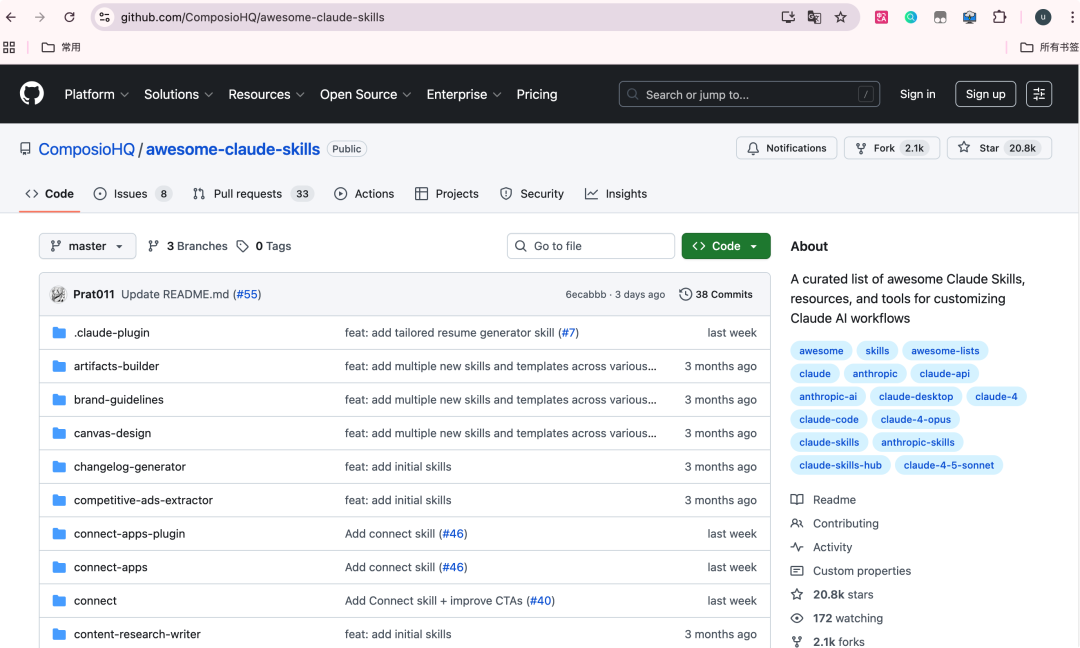Expand the master branch dropdown
1080x648 pixels.
click(87, 246)
